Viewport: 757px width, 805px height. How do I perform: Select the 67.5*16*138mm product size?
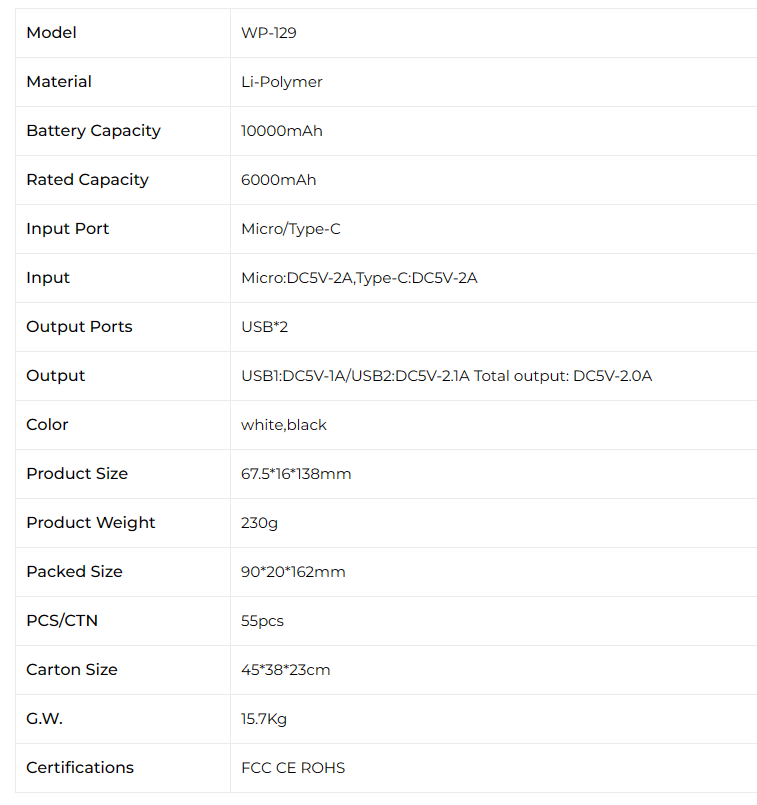[x=296, y=474]
